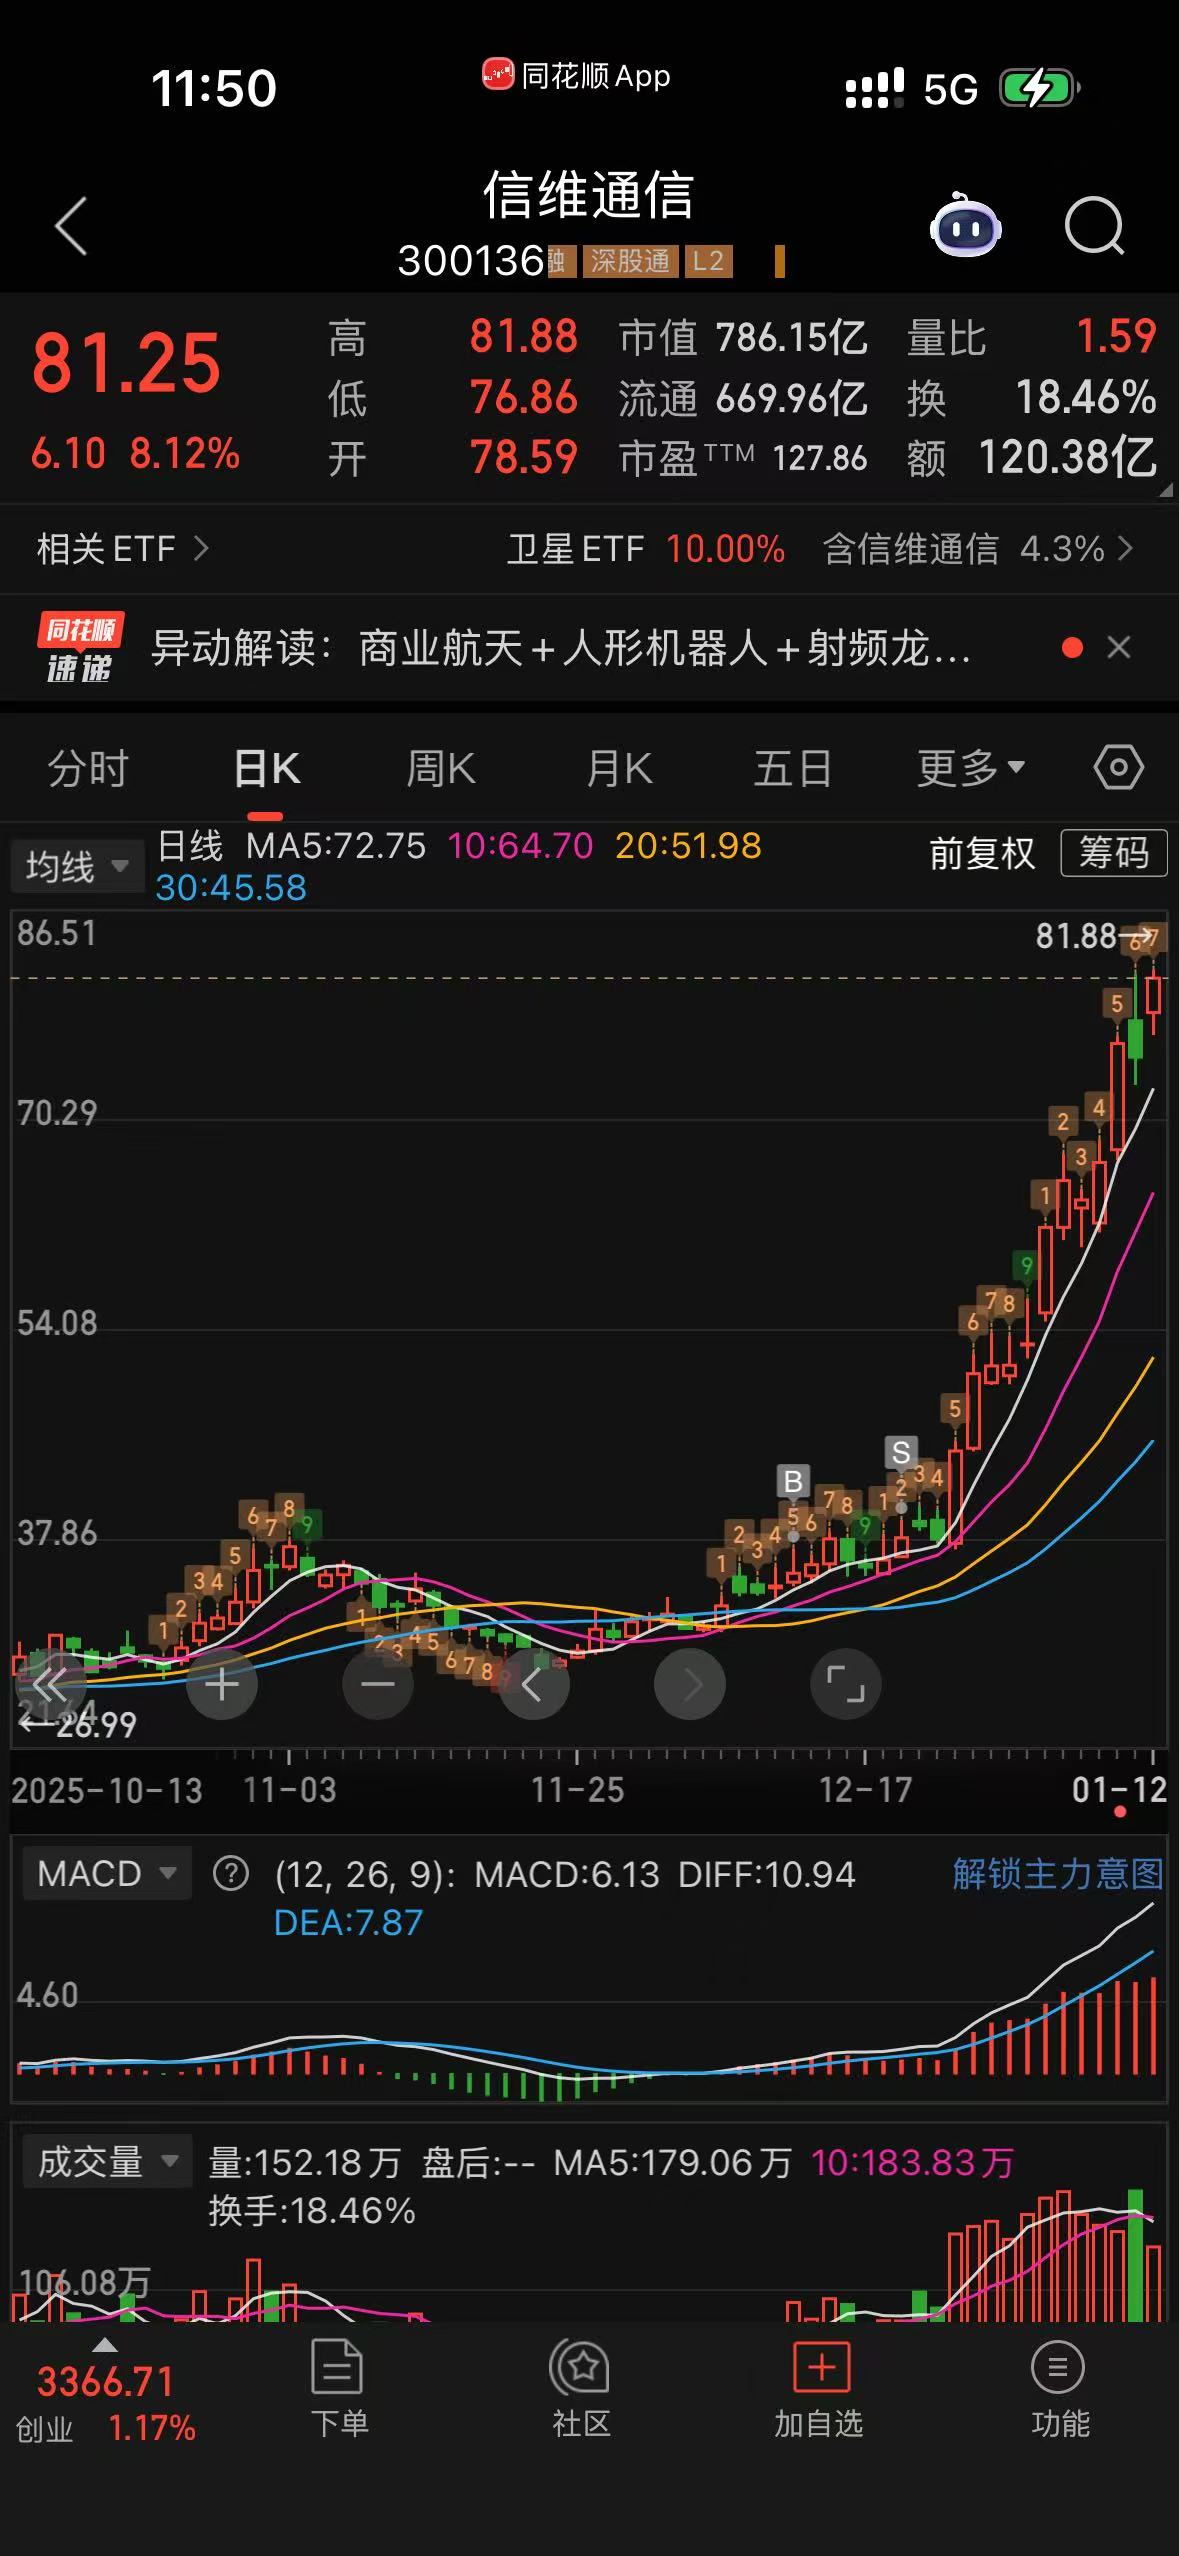Tap the 流通 669.96亿 value
The height and width of the screenshot is (2556, 1179).
click(743, 398)
